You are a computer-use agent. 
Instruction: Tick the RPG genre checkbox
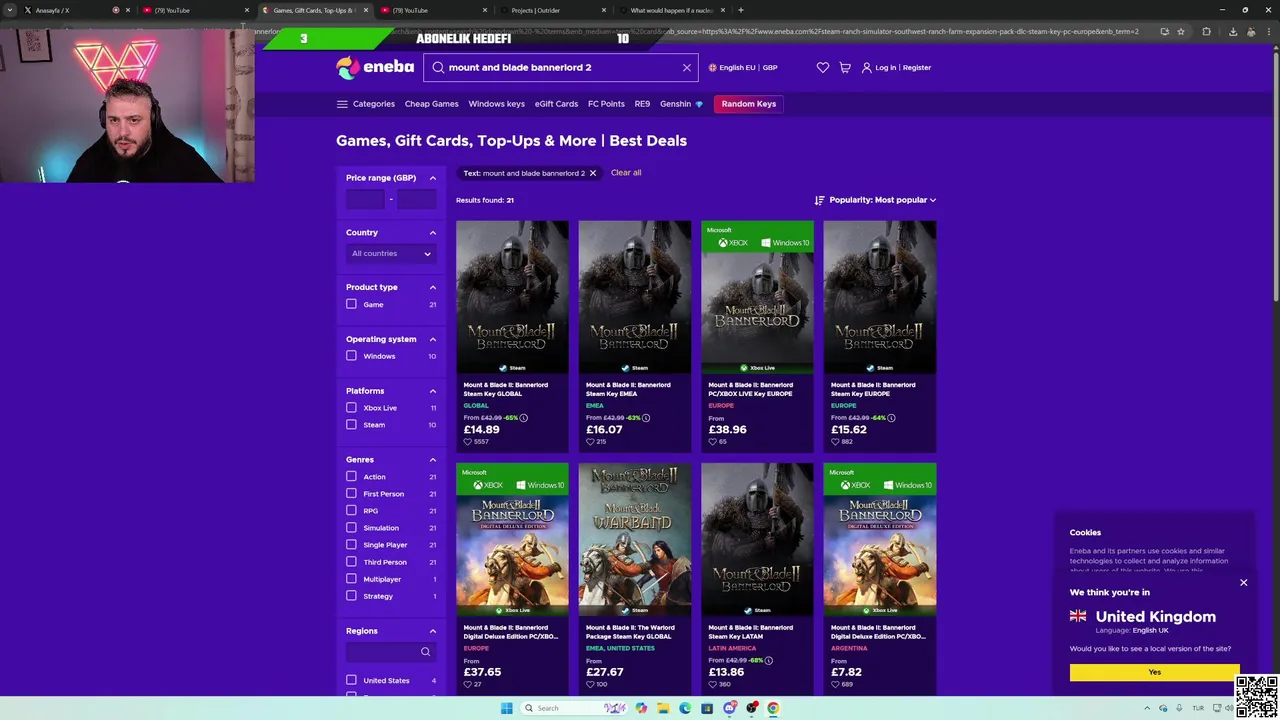(351, 511)
